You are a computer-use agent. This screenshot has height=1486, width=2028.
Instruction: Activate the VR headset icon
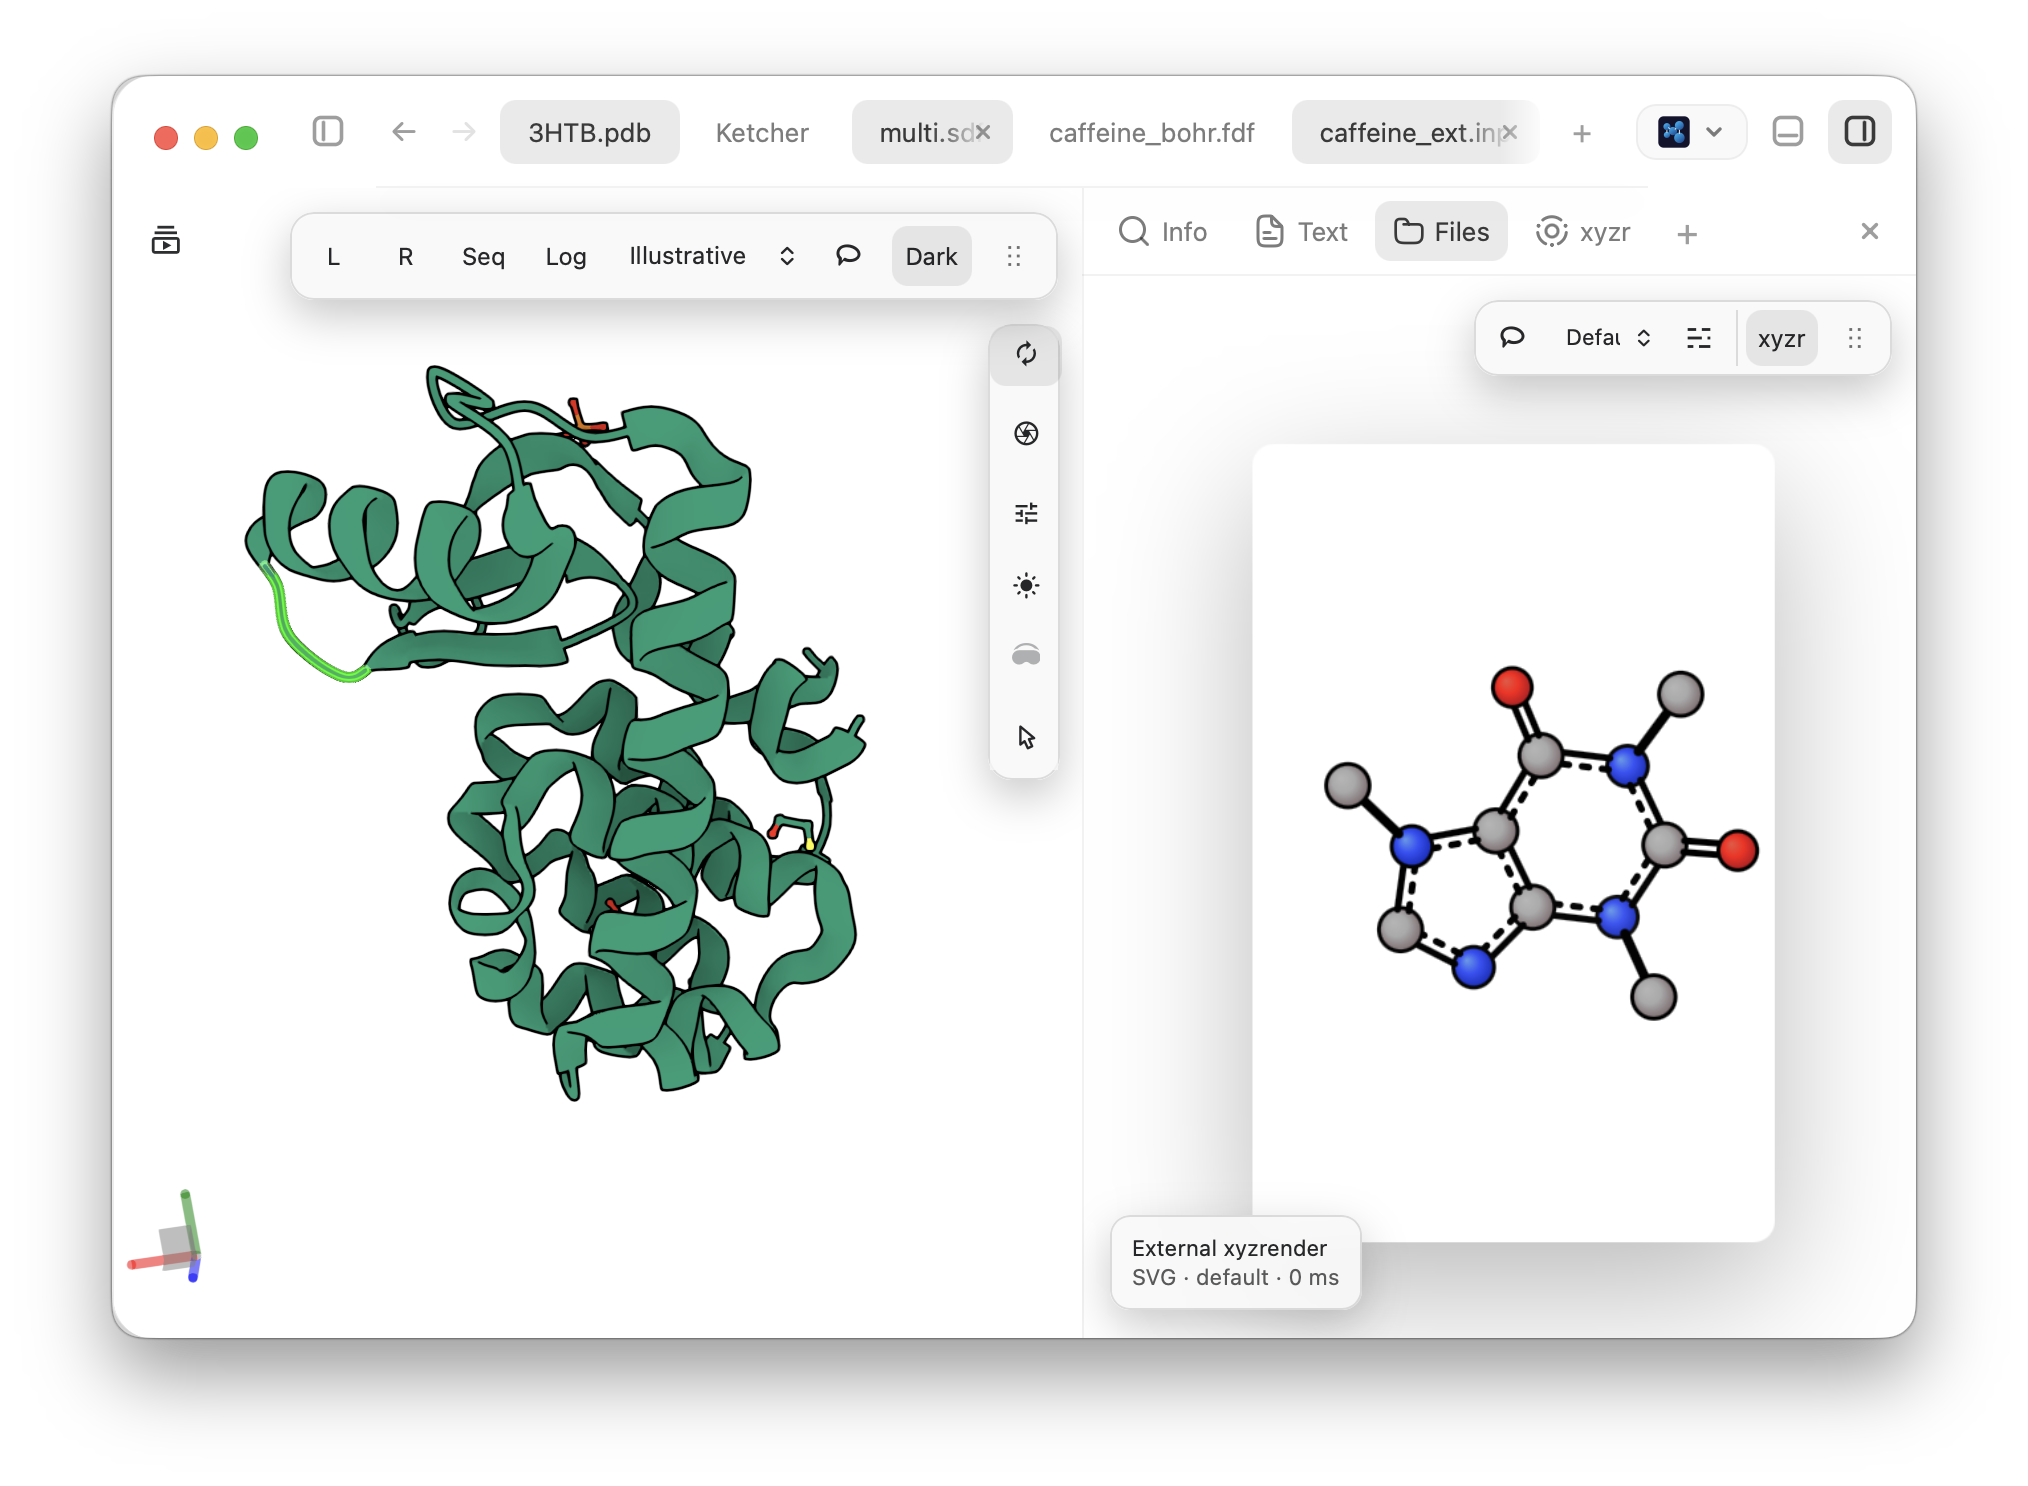point(1025,656)
